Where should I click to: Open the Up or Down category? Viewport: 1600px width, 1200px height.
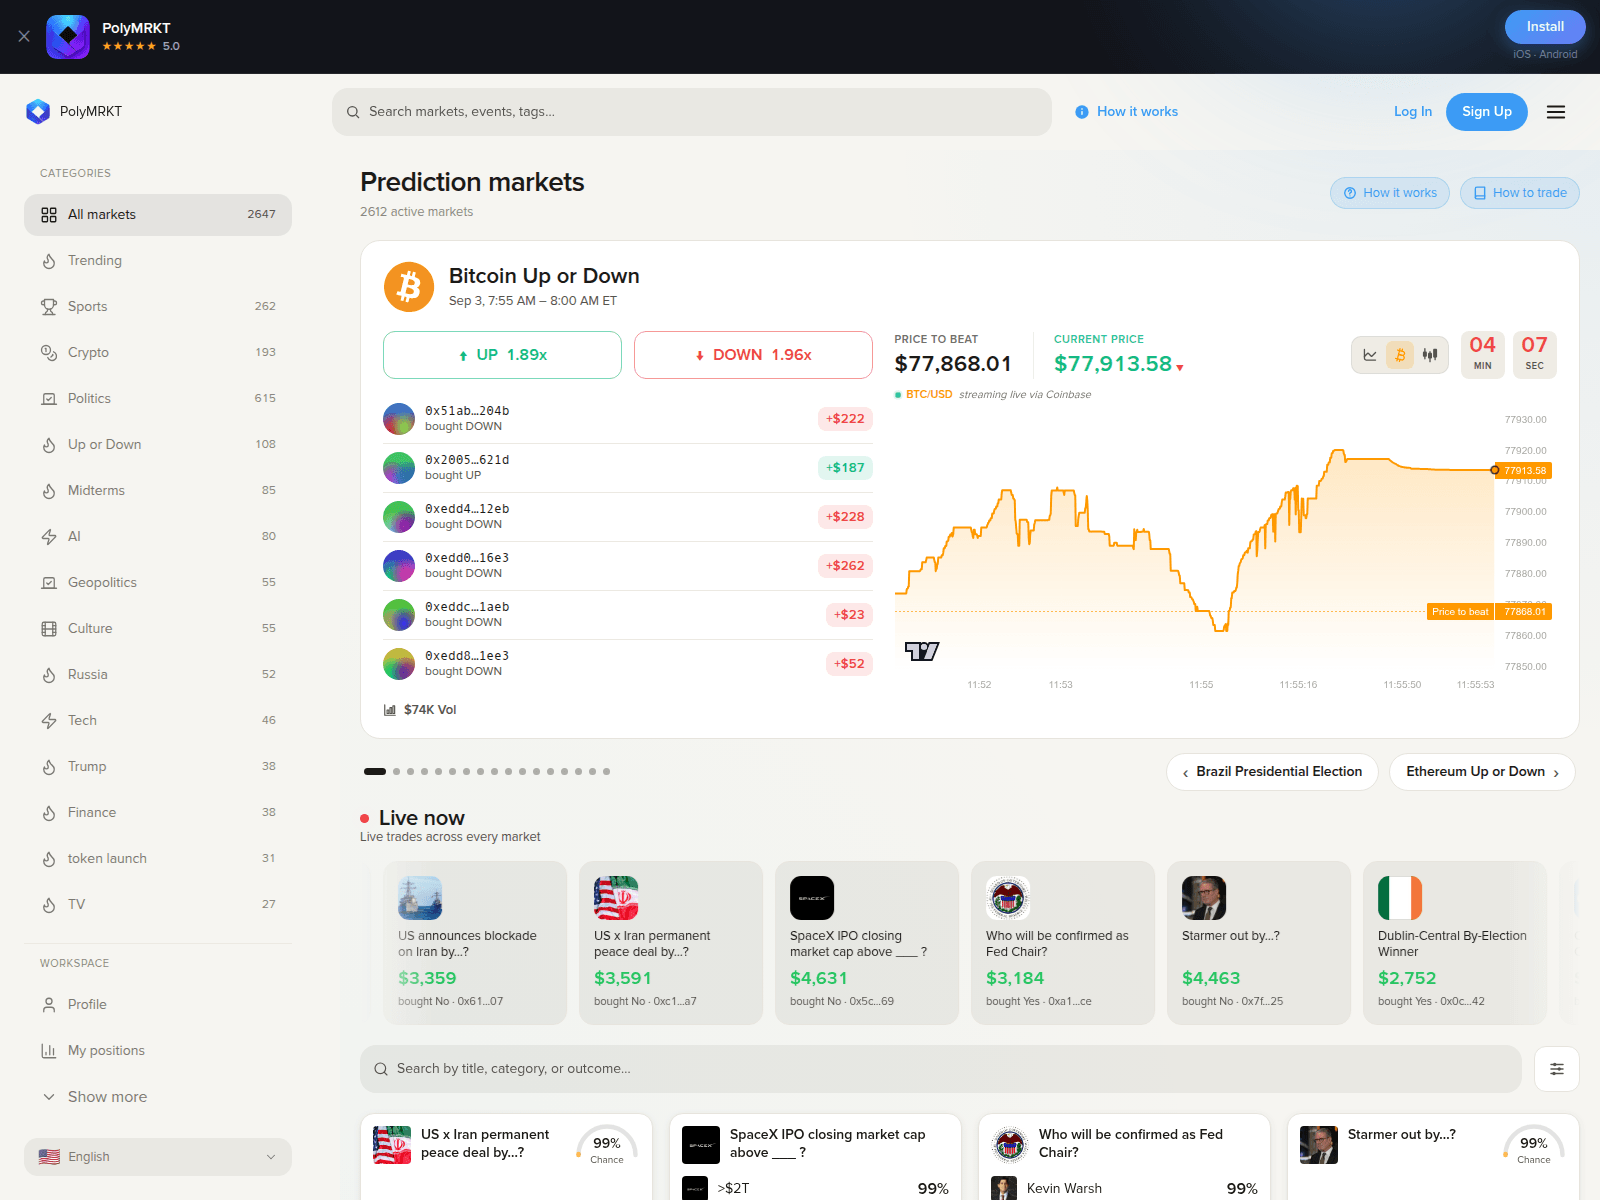coord(158,445)
